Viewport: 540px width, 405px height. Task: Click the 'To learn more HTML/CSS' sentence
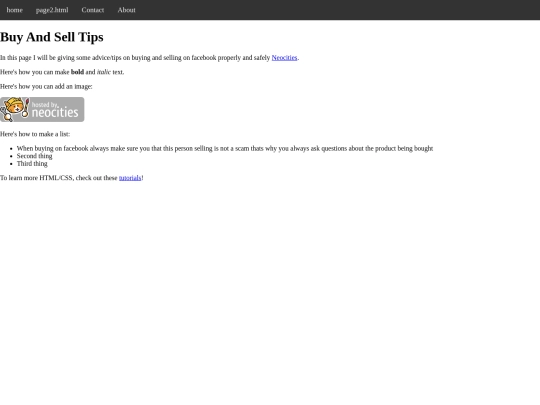(x=72, y=178)
